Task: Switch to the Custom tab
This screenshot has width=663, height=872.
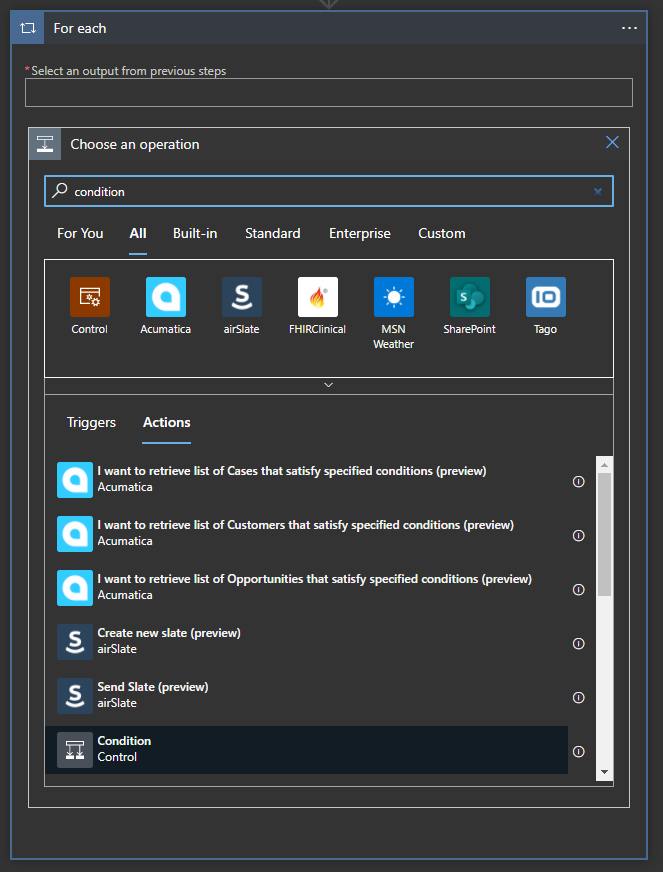Action: (x=442, y=234)
